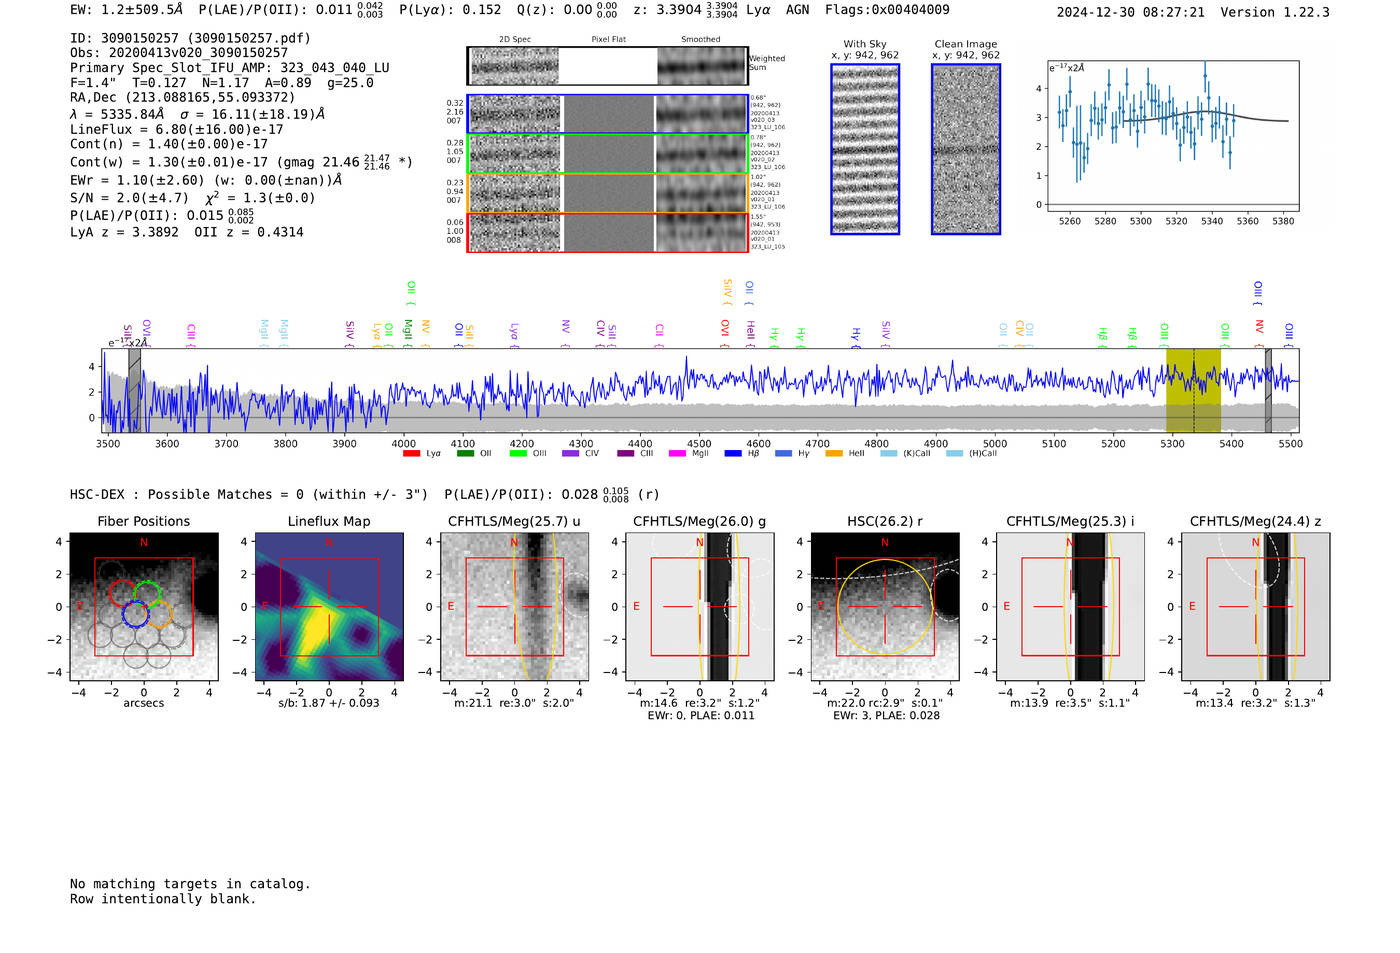Click the Version 1.22.3 label
This screenshot has height=953, width=1400.
[1275, 12]
